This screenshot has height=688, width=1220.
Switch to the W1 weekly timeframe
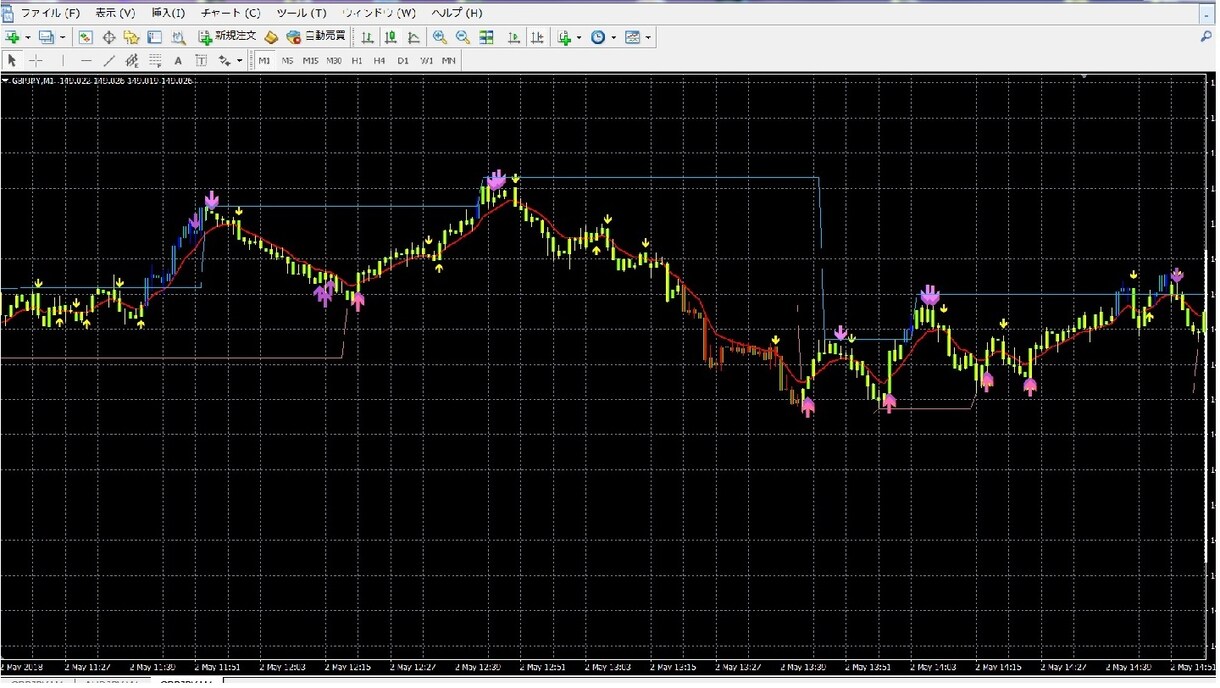pyautogui.click(x=426, y=60)
